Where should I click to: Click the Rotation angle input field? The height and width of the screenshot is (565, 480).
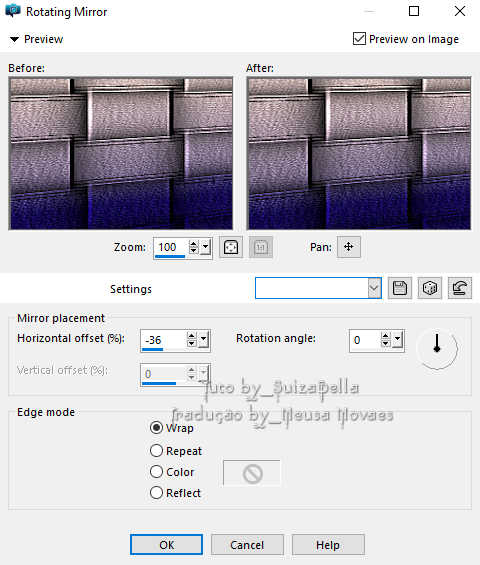(x=365, y=340)
